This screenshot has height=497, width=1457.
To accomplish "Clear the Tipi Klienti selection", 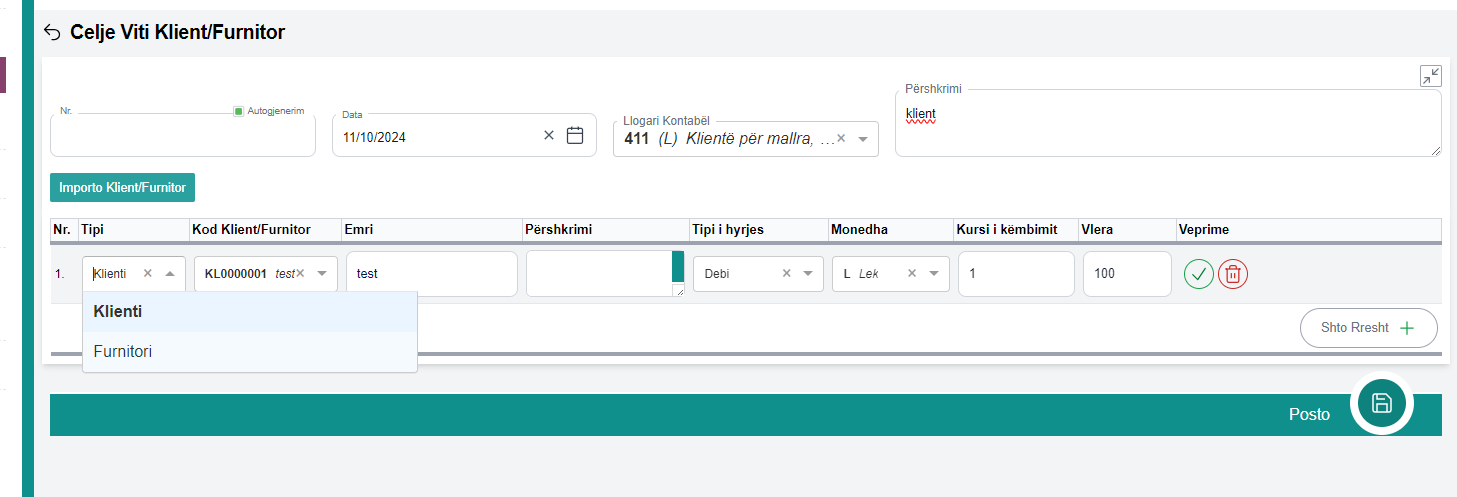I will (x=148, y=273).
